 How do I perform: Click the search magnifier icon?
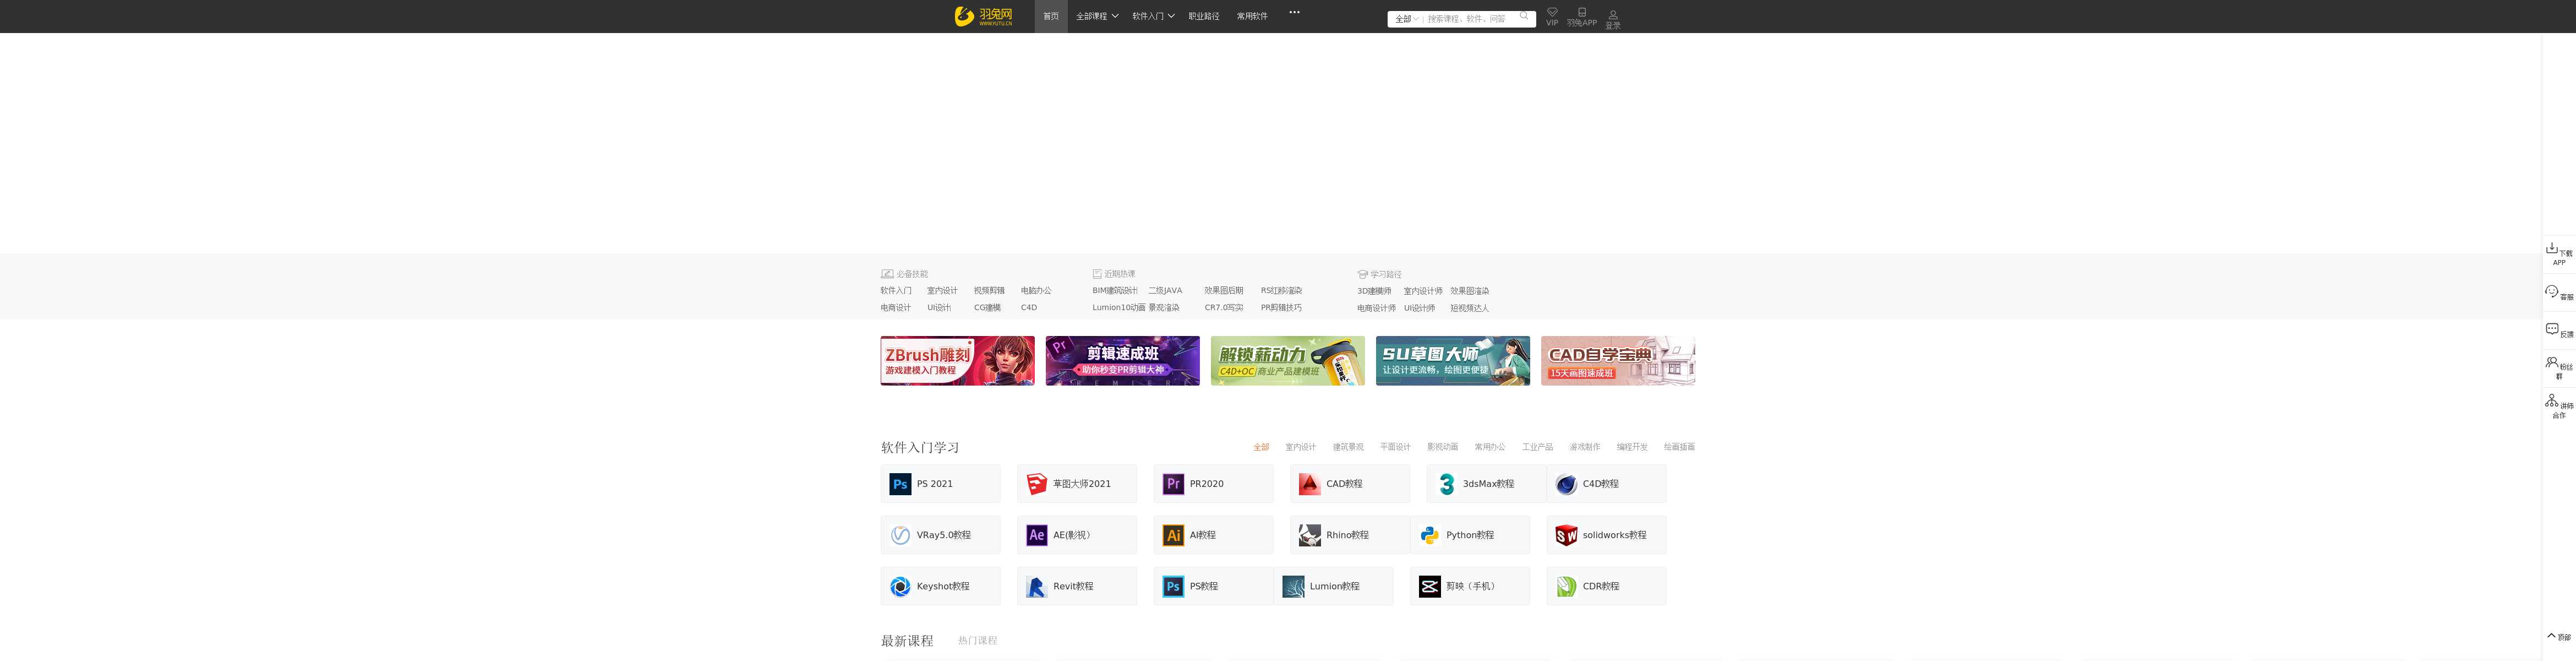[x=1524, y=17]
